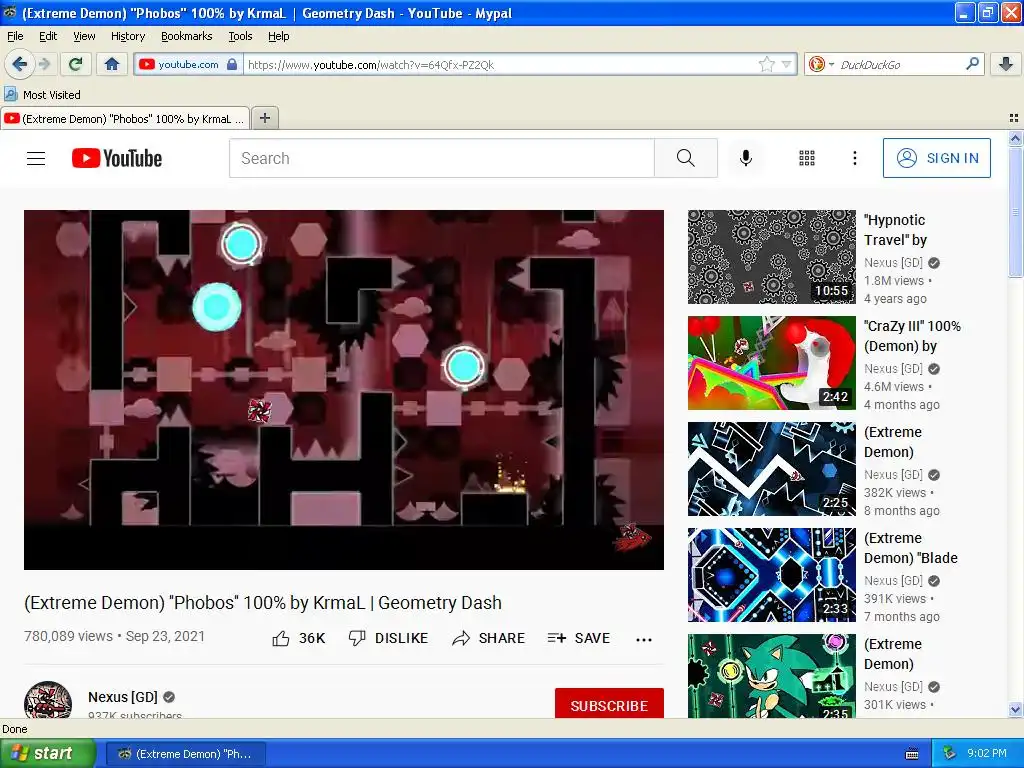Open the Help menu

click(278, 36)
